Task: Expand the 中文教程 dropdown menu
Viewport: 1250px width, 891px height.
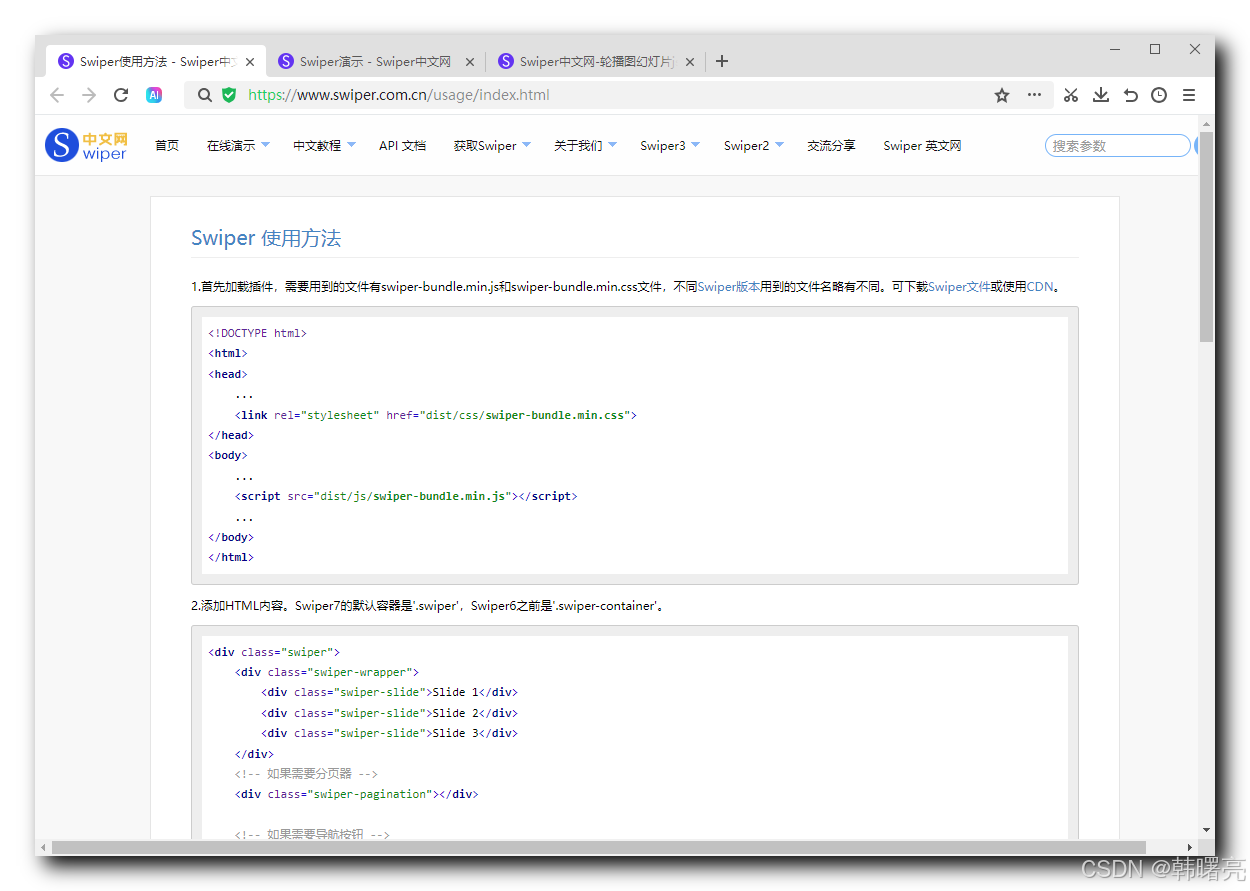Action: [x=324, y=146]
